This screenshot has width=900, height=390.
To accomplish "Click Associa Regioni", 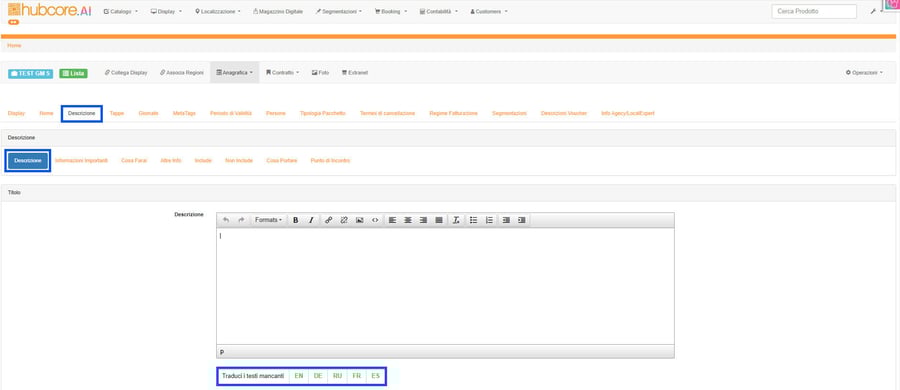I will (x=181, y=73).
